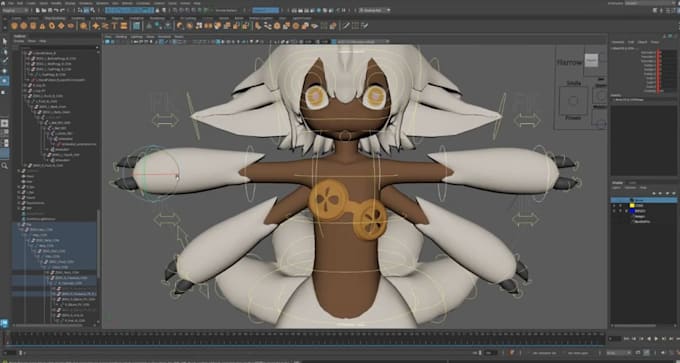This screenshot has width=680, height=363.
Task: Toggle display type box of blue-swatch layer
Action: (626, 211)
